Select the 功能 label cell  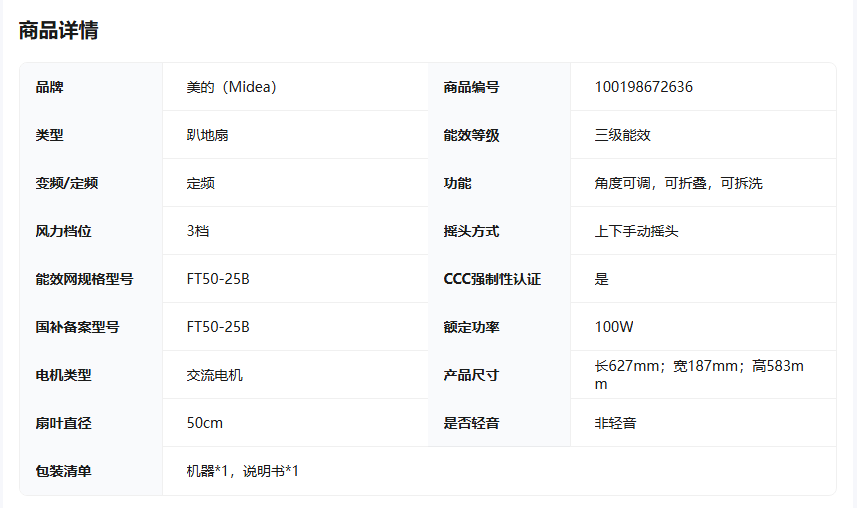pyautogui.click(x=457, y=183)
